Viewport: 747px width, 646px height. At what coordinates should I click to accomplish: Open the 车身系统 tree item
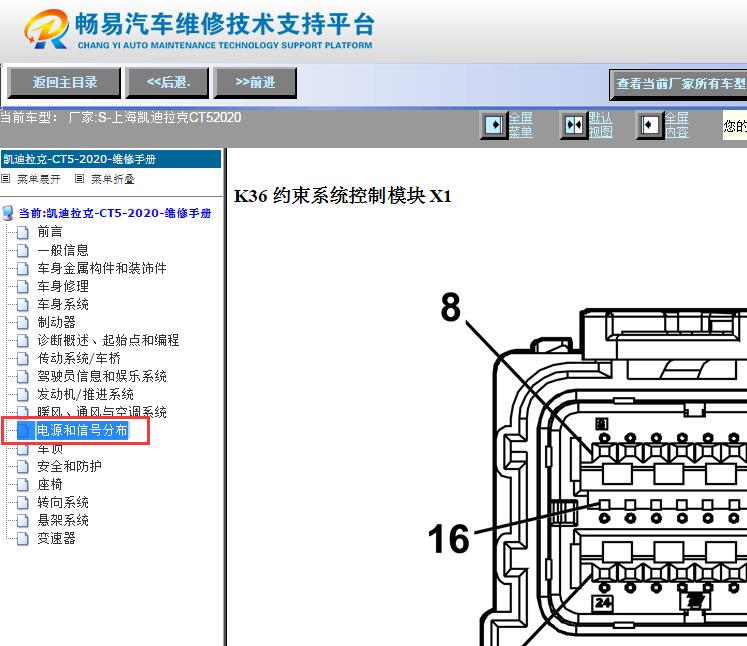pyautogui.click(x=63, y=304)
